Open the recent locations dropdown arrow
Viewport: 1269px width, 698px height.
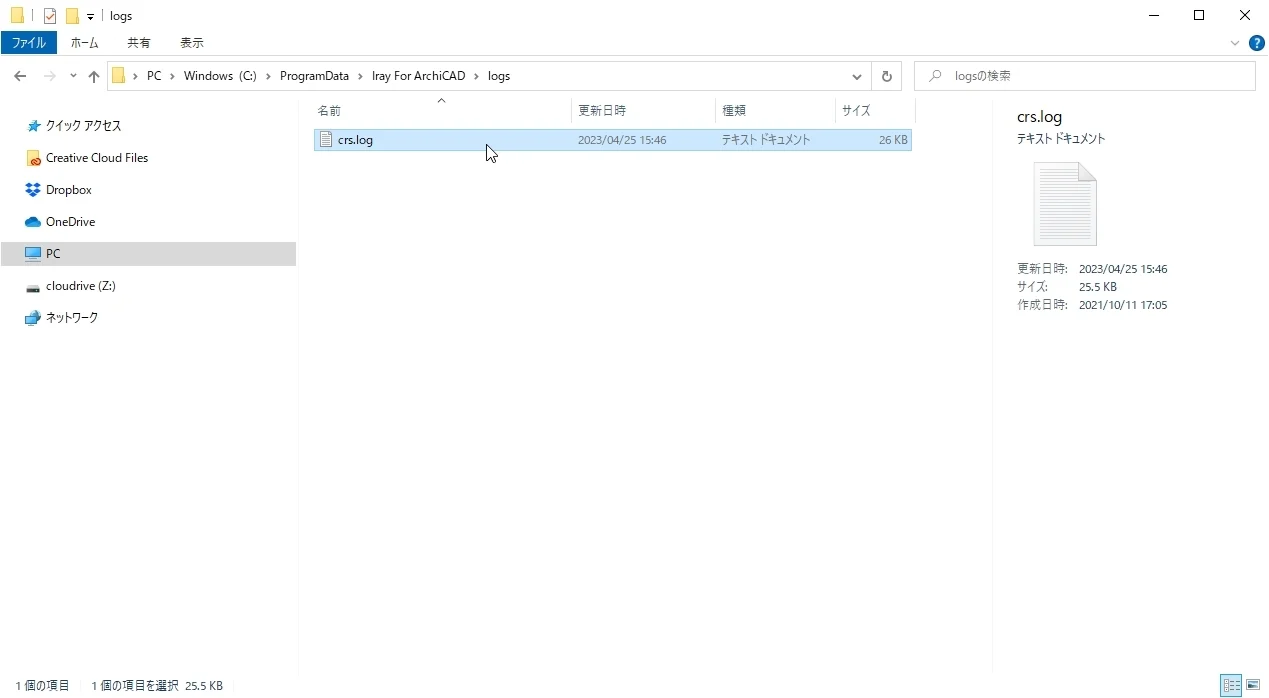pyautogui.click(x=73, y=76)
